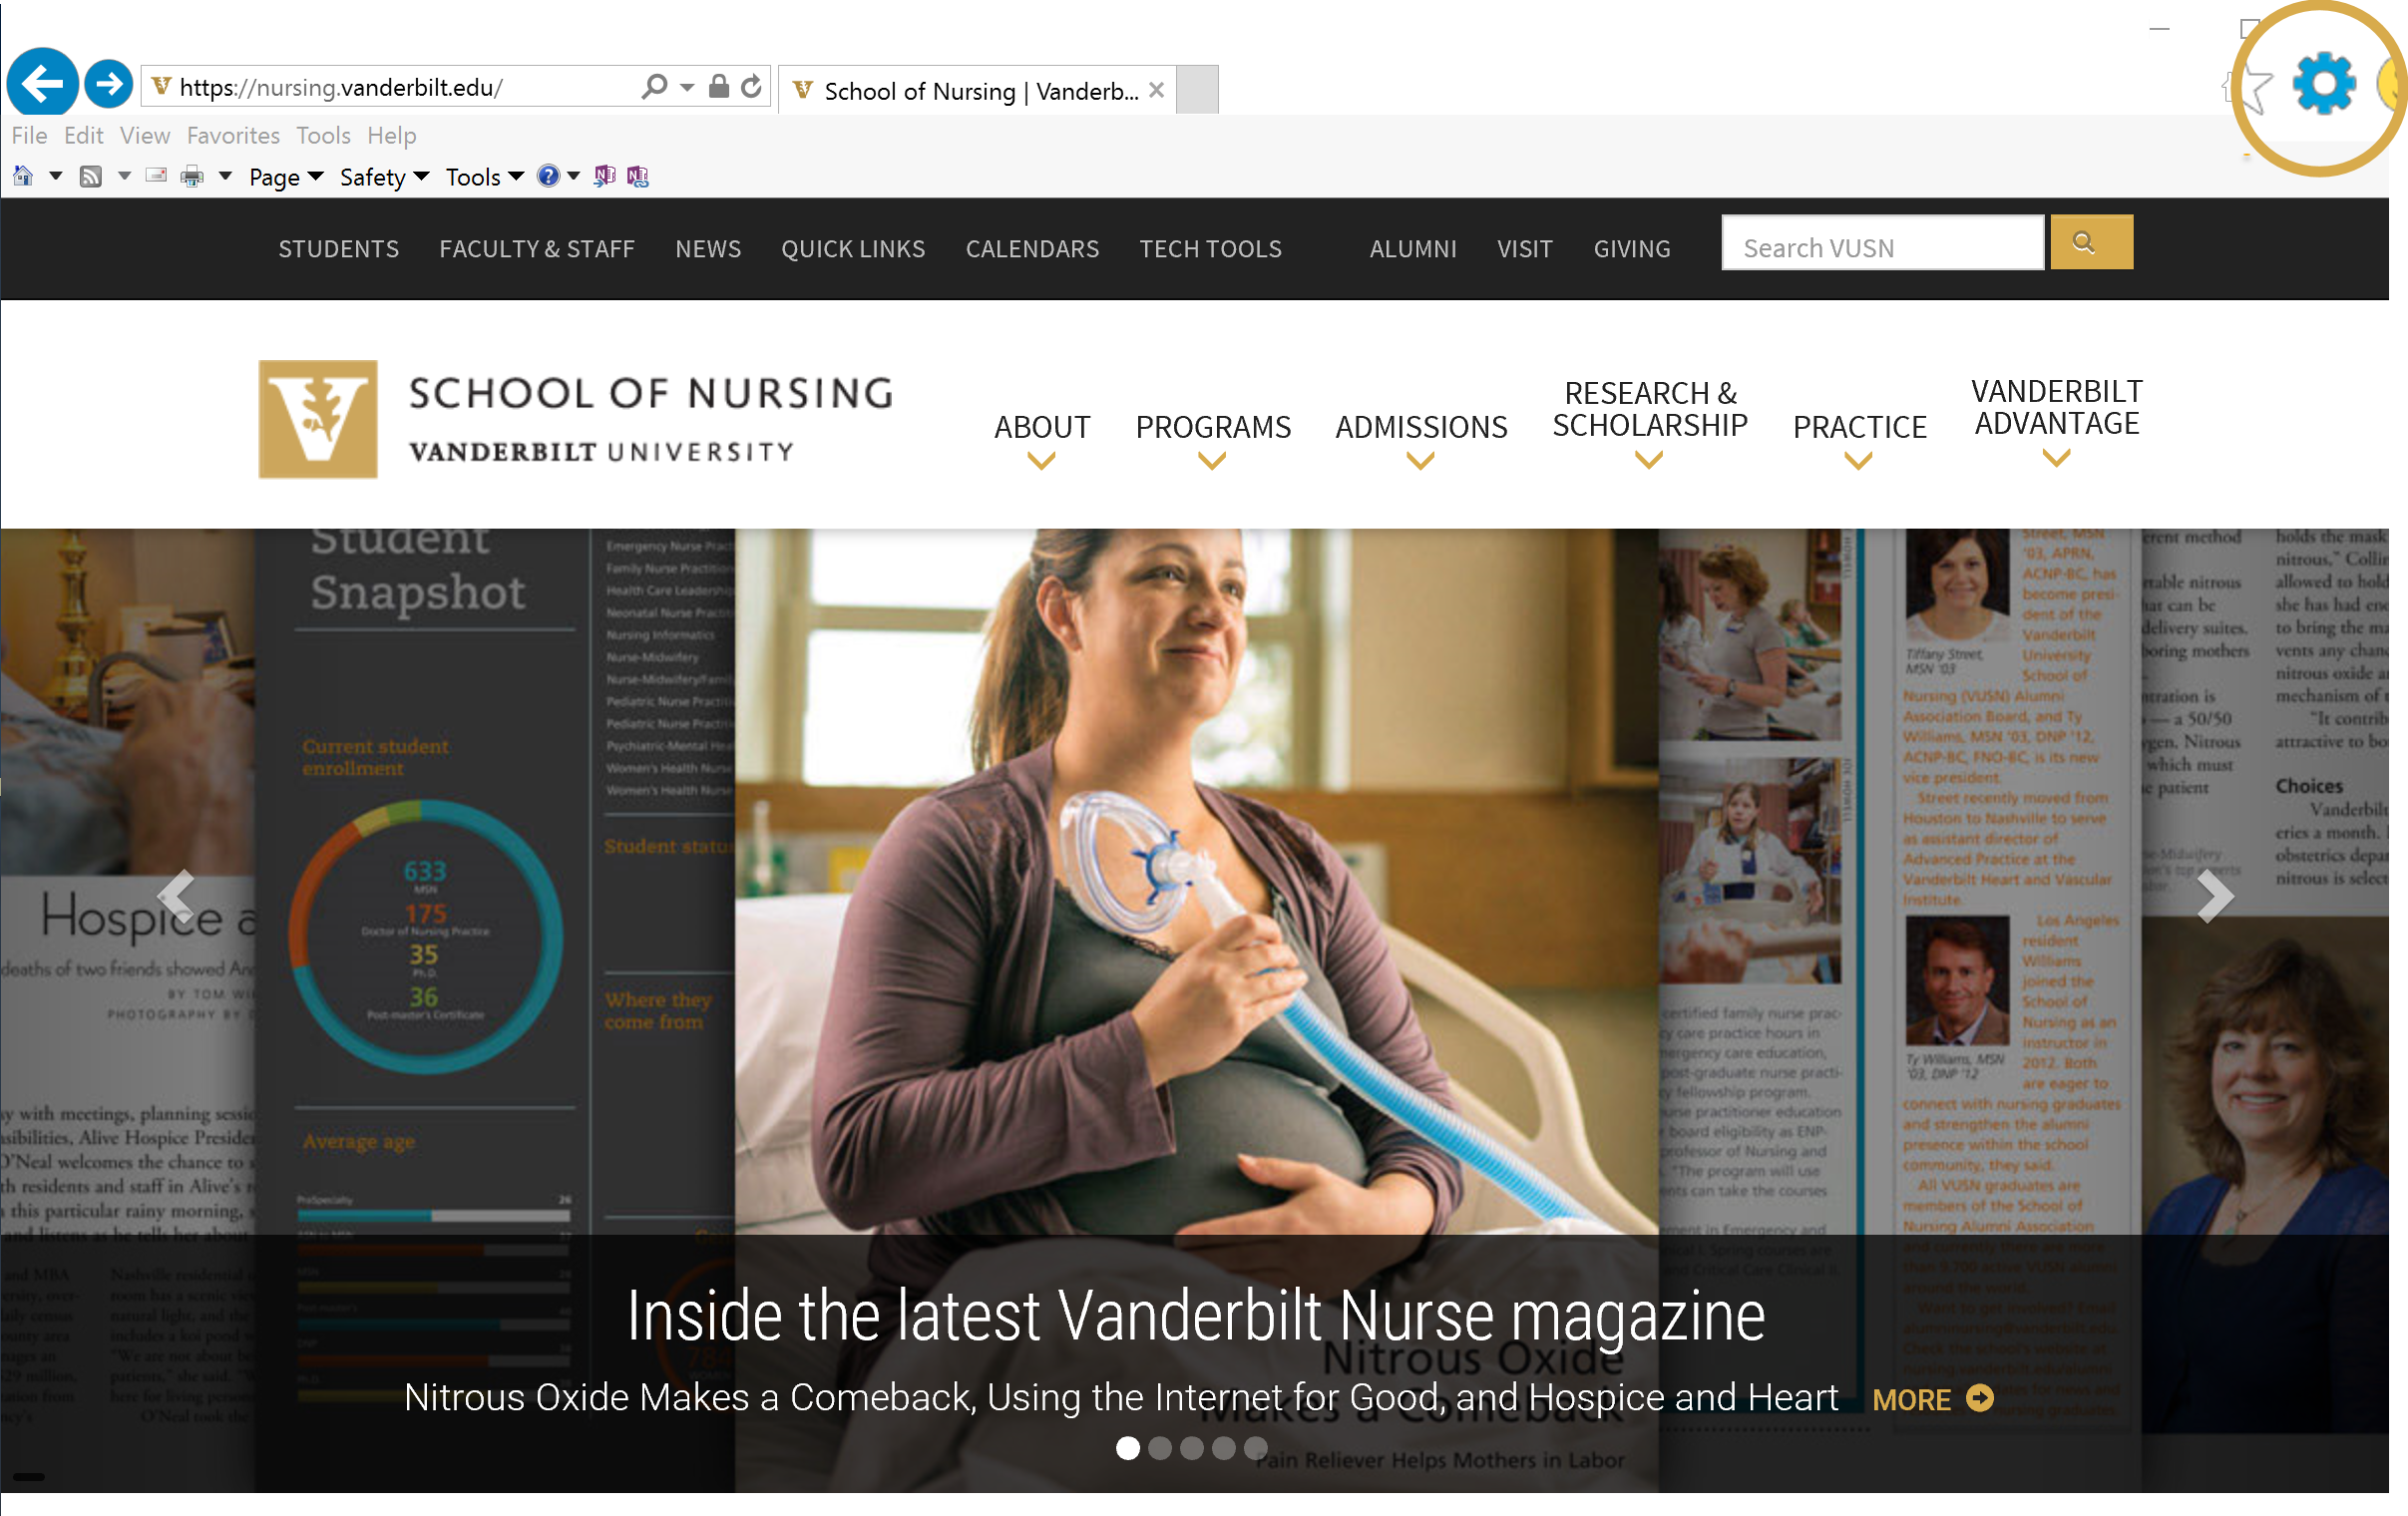The image size is (2408, 1516).
Task: Open the CALENDARS link
Action: pyautogui.click(x=1032, y=249)
